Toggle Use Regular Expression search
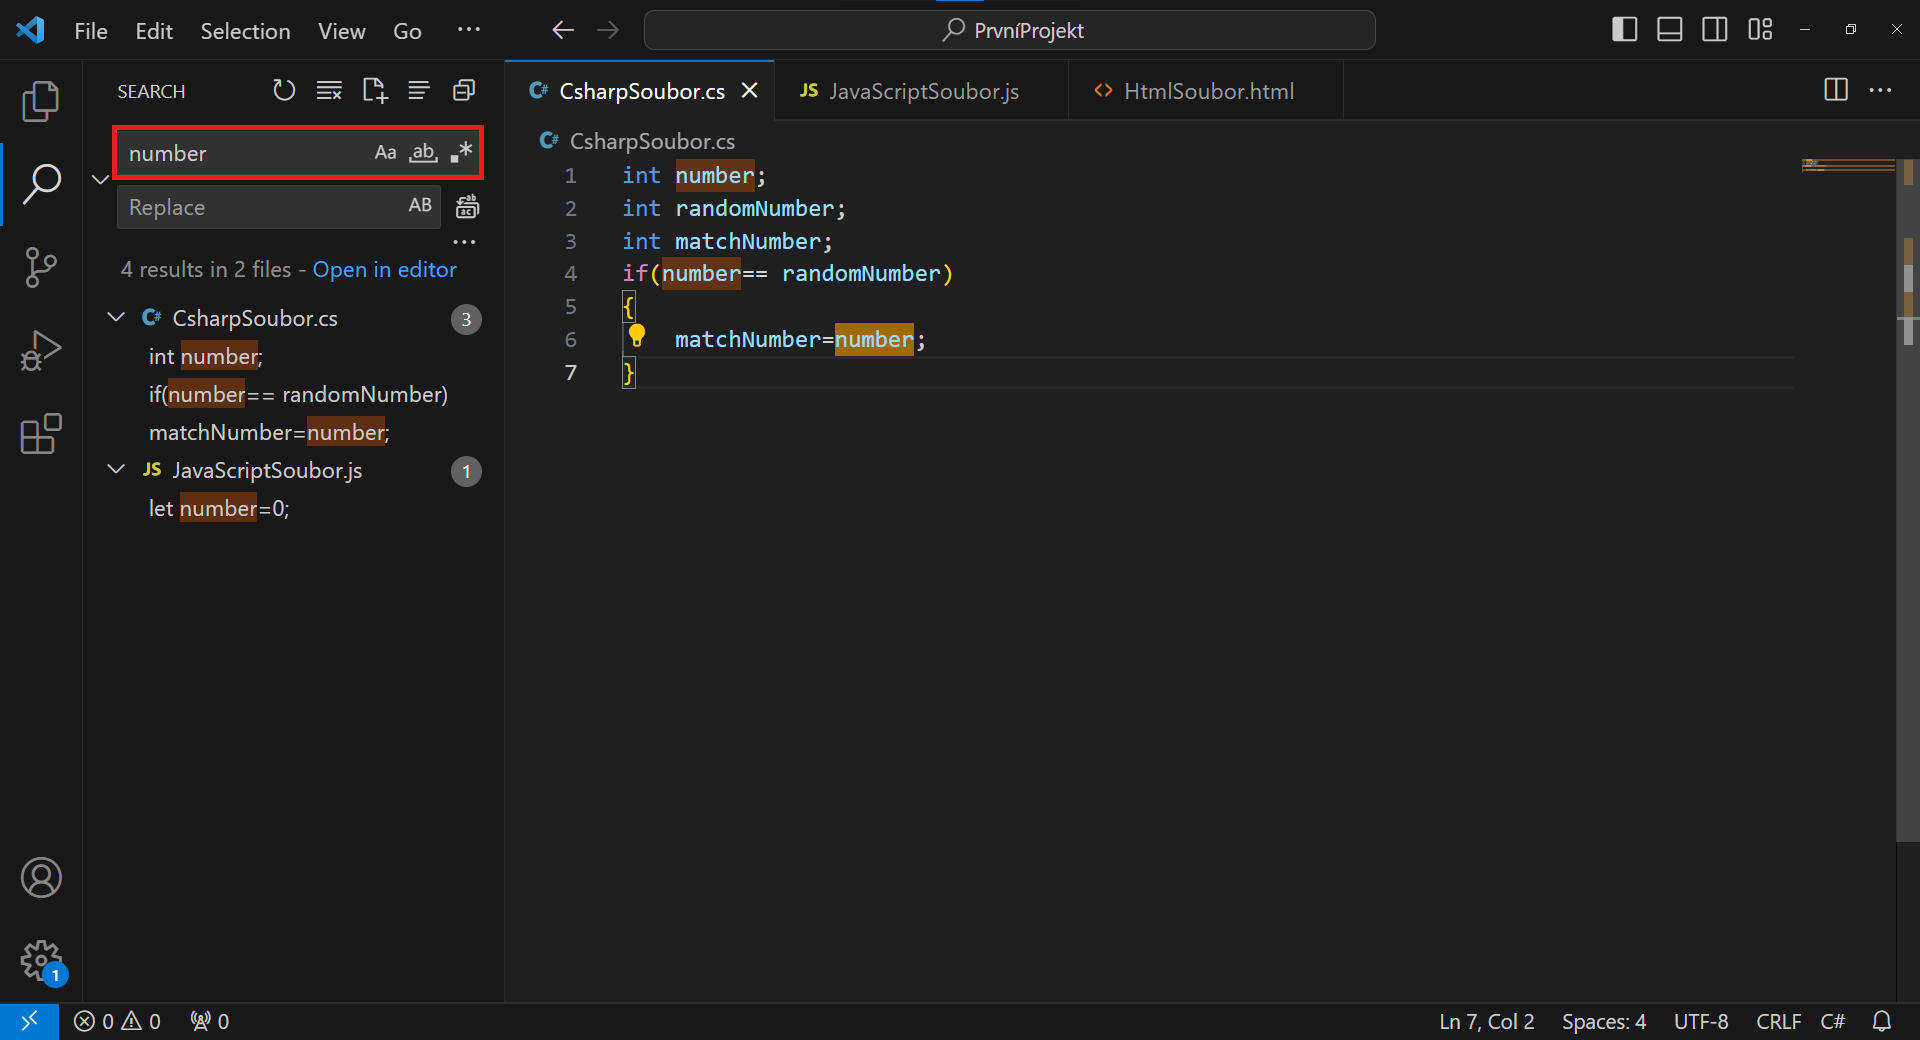 coord(461,152)
